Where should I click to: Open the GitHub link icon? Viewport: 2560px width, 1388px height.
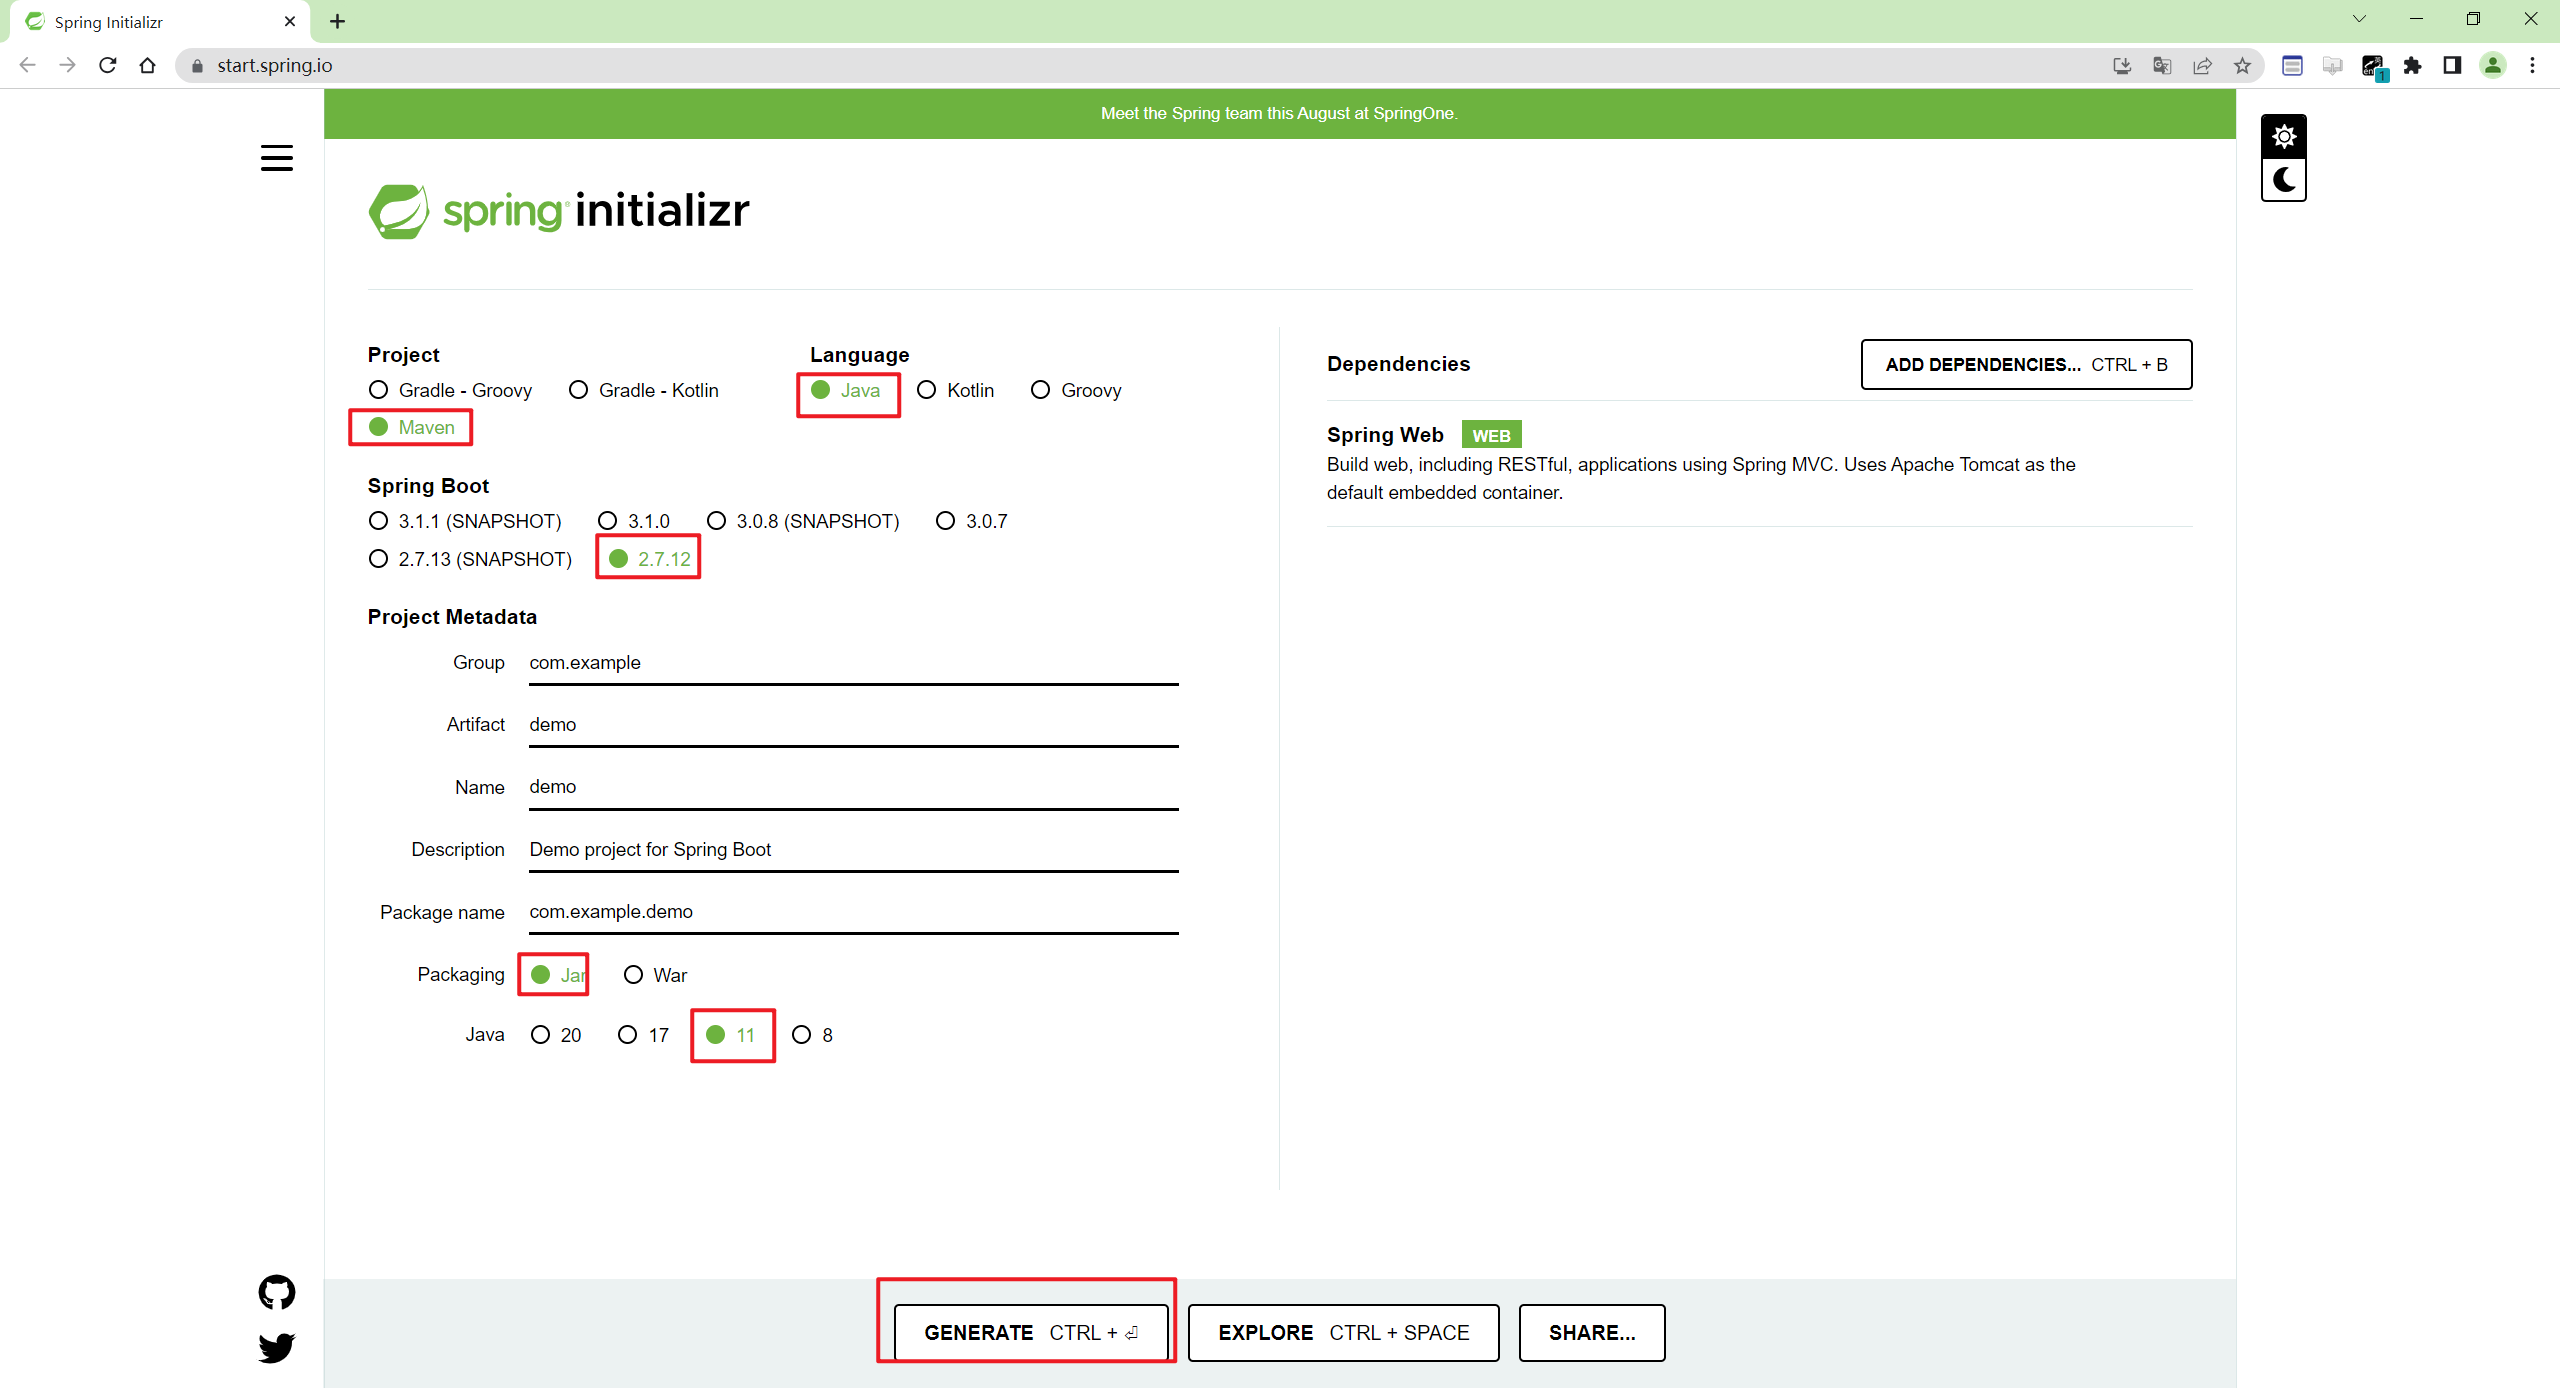click(x=276, y=1292)
